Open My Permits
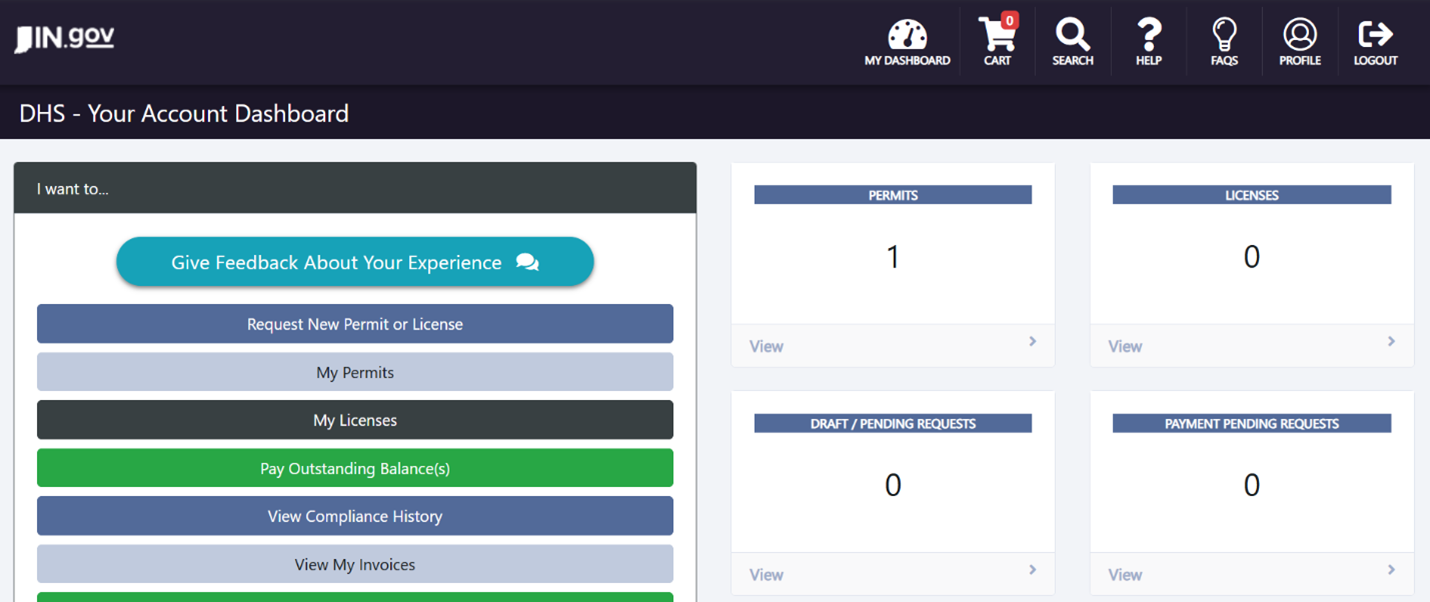Image resolution: width=1430 pixels, height=602 pixels. (x=355, y=372)
